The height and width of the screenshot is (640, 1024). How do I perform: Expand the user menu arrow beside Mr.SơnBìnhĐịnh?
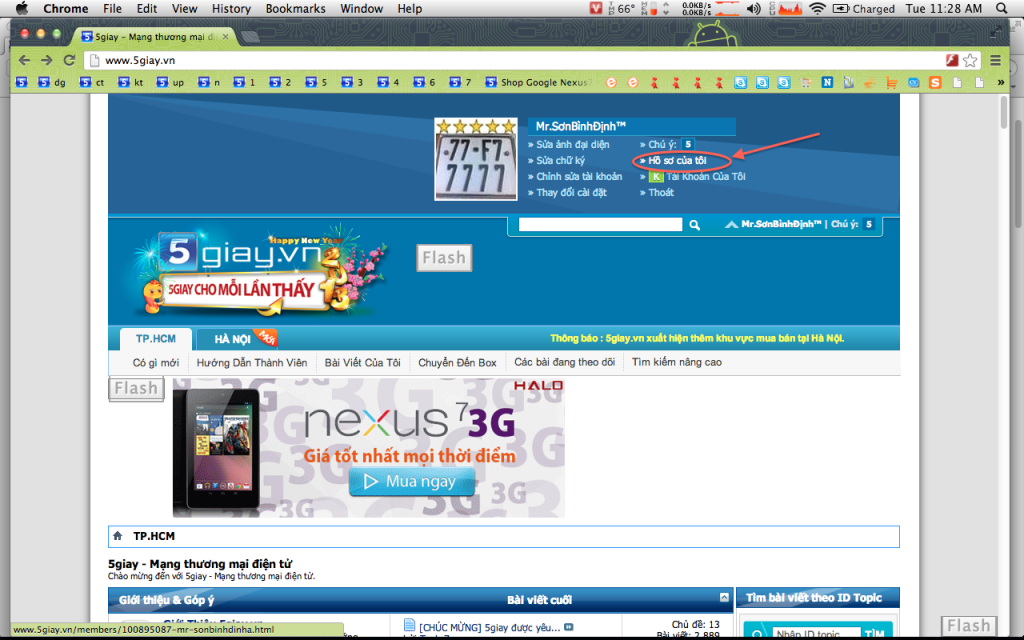[733, 226]
